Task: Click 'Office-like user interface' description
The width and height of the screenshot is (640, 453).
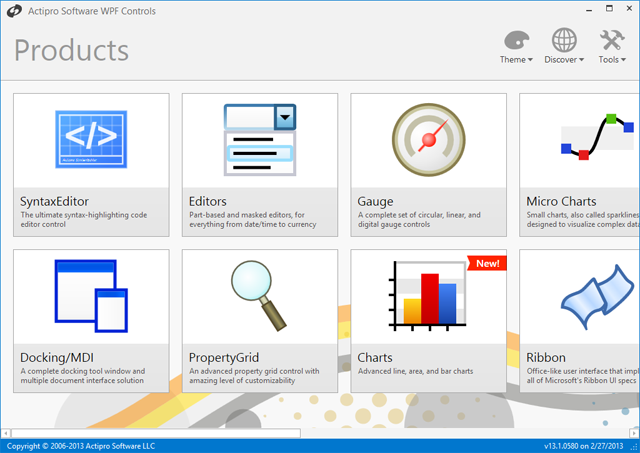Action: [582, 375]
